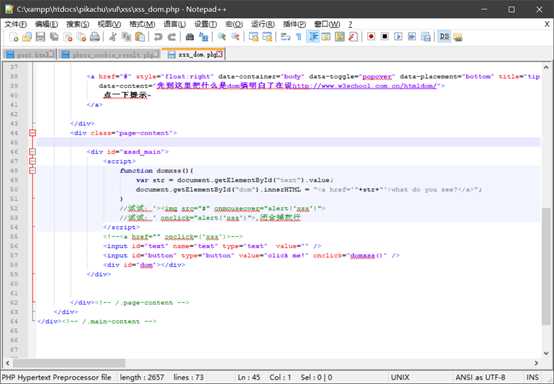Screen dimensions: 554x384
Task: Close the xss_dom.php tab with its red X
Action: coord(220,54)
